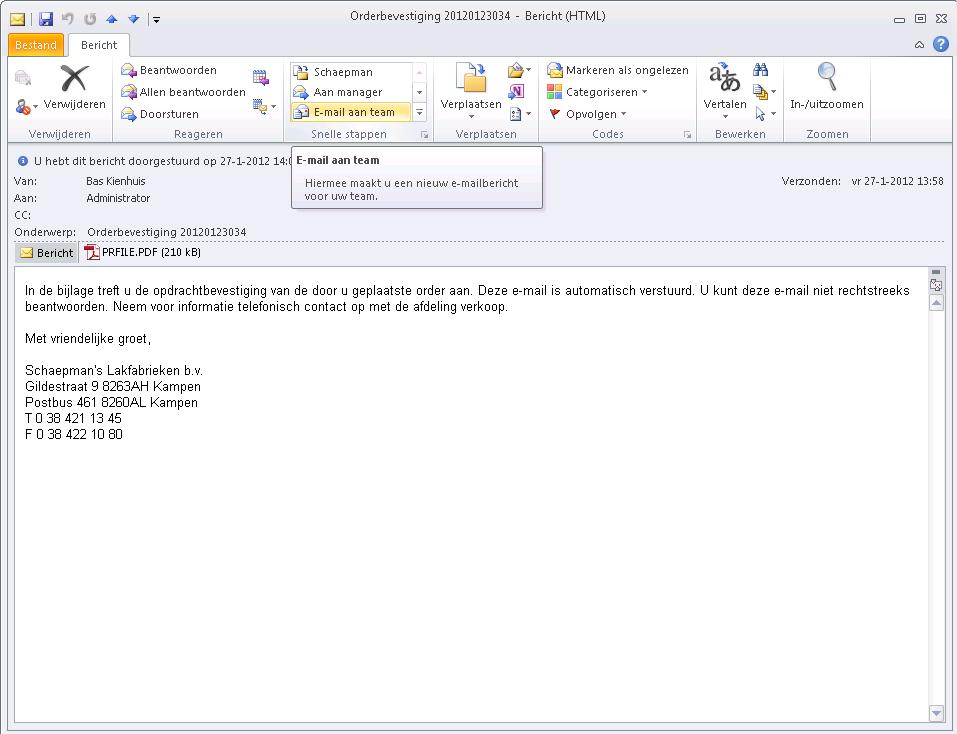Run the Aan manager quick step
The width and height of the screenshot is (957, 734).
tap(351, 92)
